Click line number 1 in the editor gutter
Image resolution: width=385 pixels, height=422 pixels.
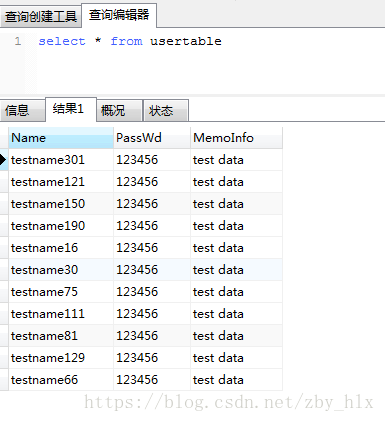[x=18, y=41]
